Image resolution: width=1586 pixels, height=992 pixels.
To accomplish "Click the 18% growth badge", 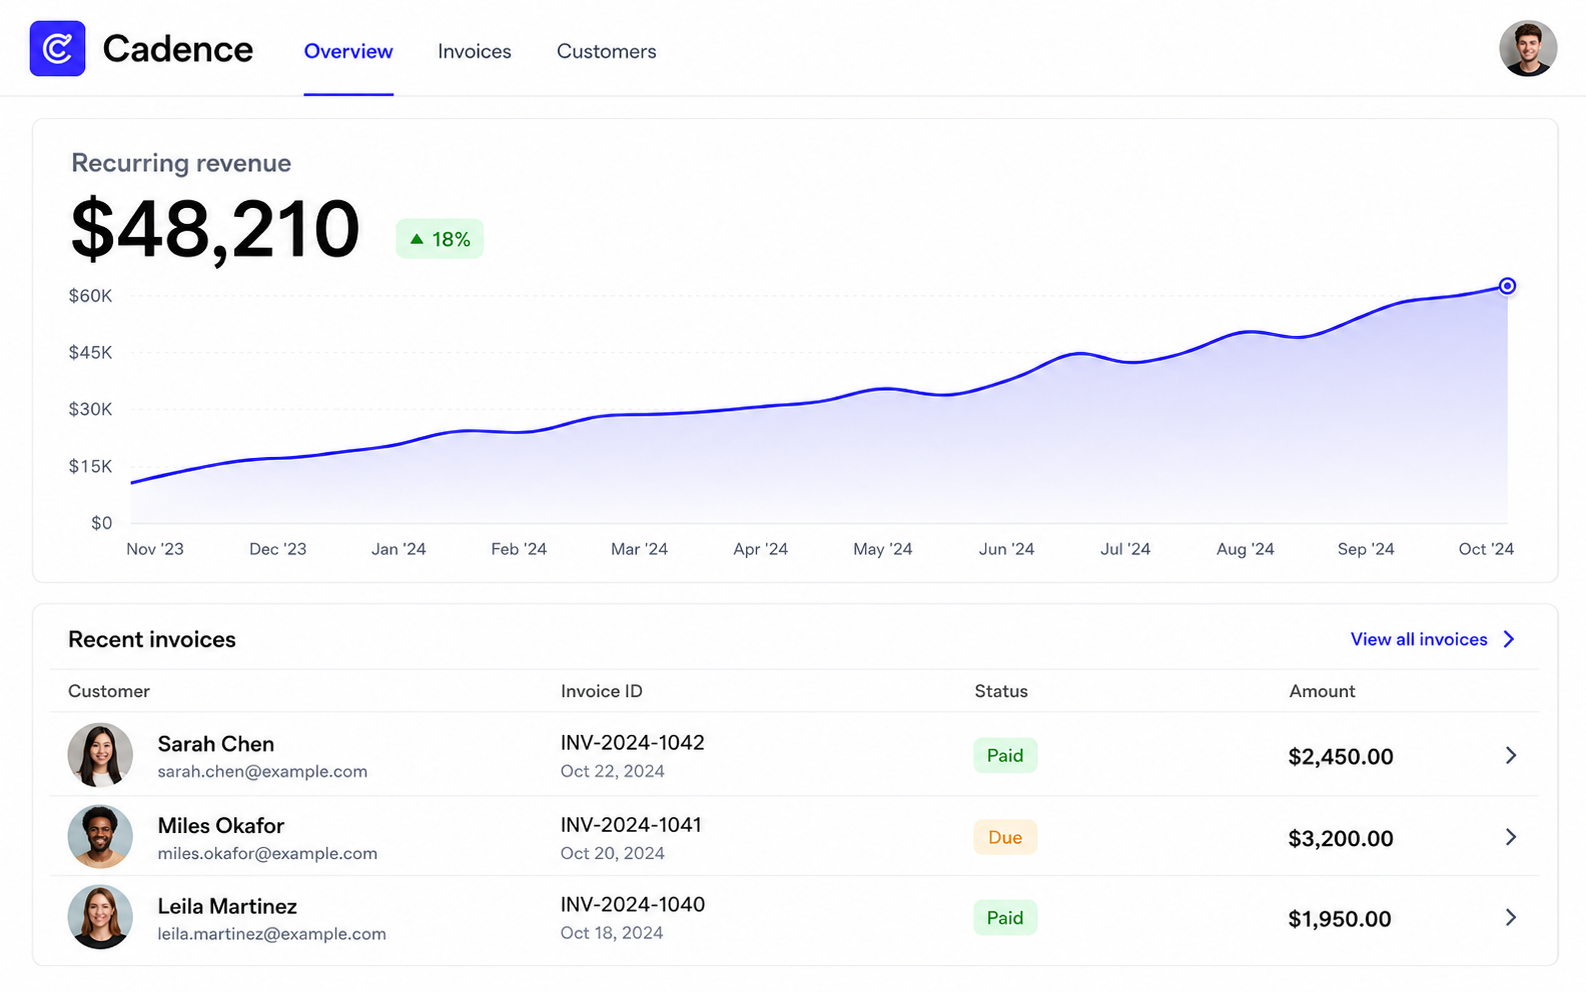I will coord(440,239).
